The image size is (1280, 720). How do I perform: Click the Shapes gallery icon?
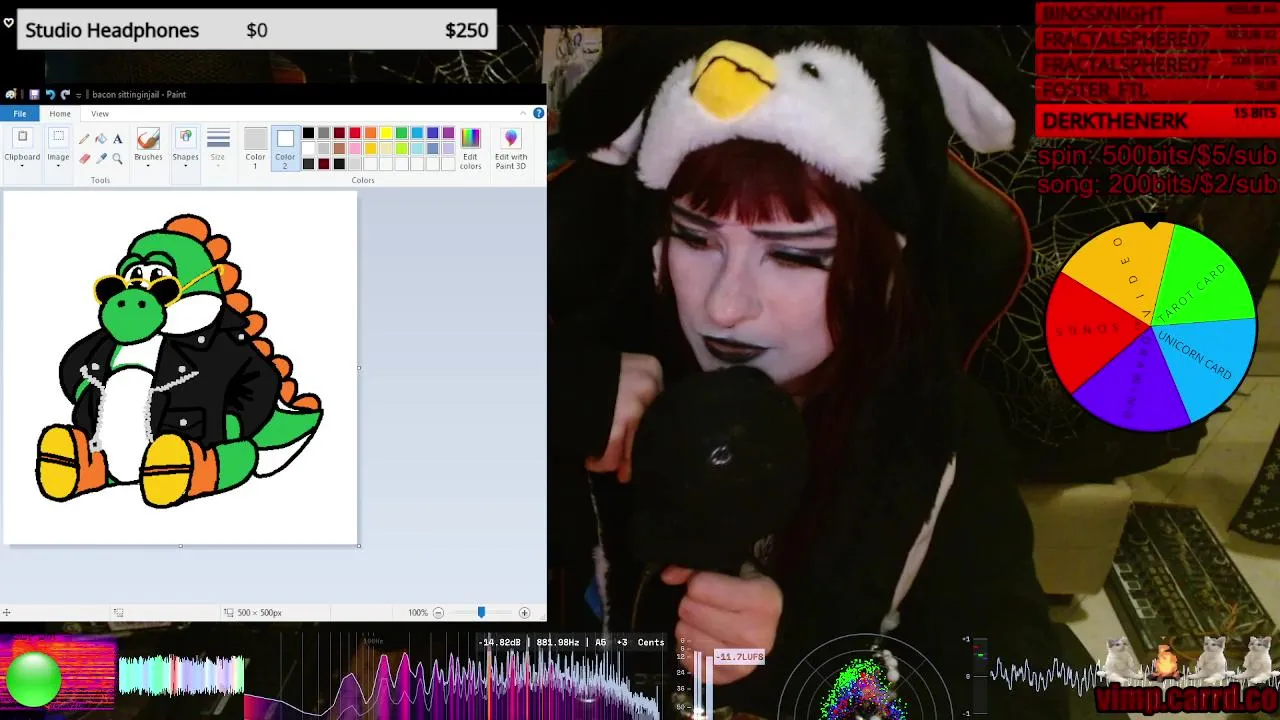[185, 136]
